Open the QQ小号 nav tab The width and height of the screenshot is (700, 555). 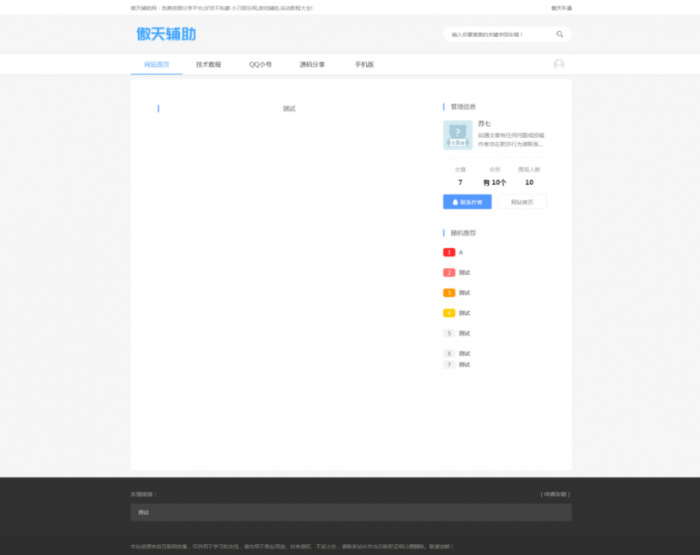(x=261, y=64)
